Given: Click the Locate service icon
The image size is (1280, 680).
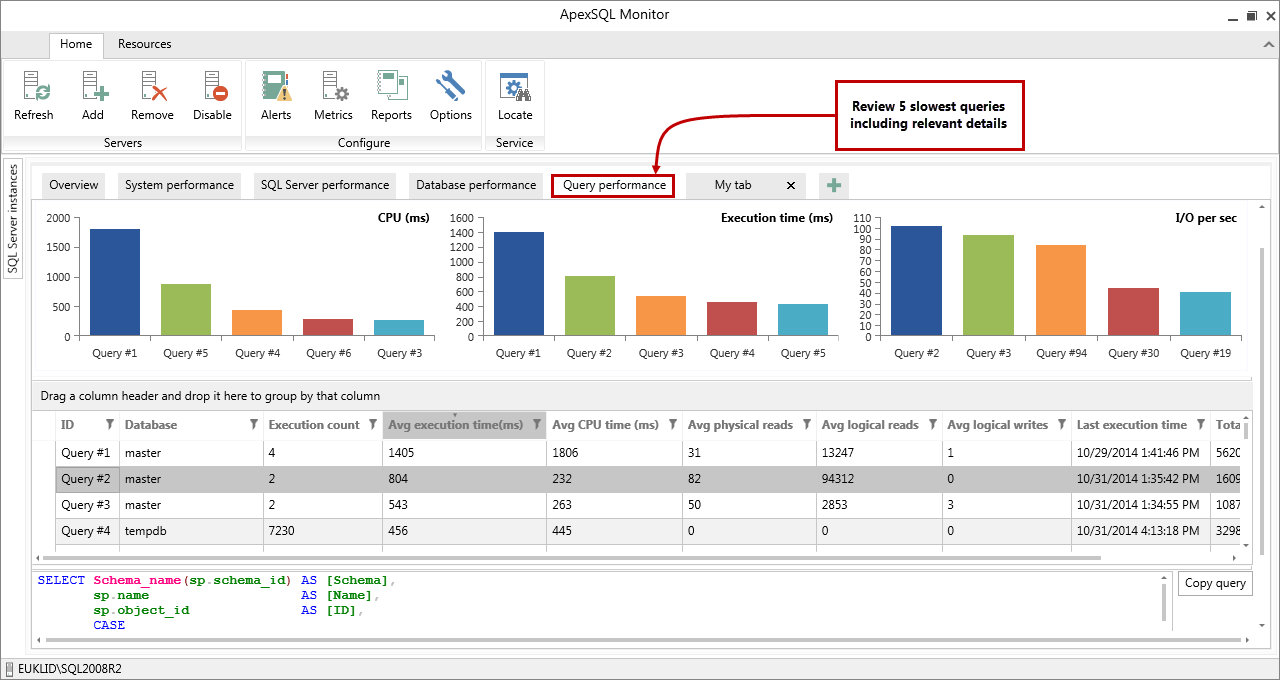Looking at the screenshot, I should click(x=515, y=87).
